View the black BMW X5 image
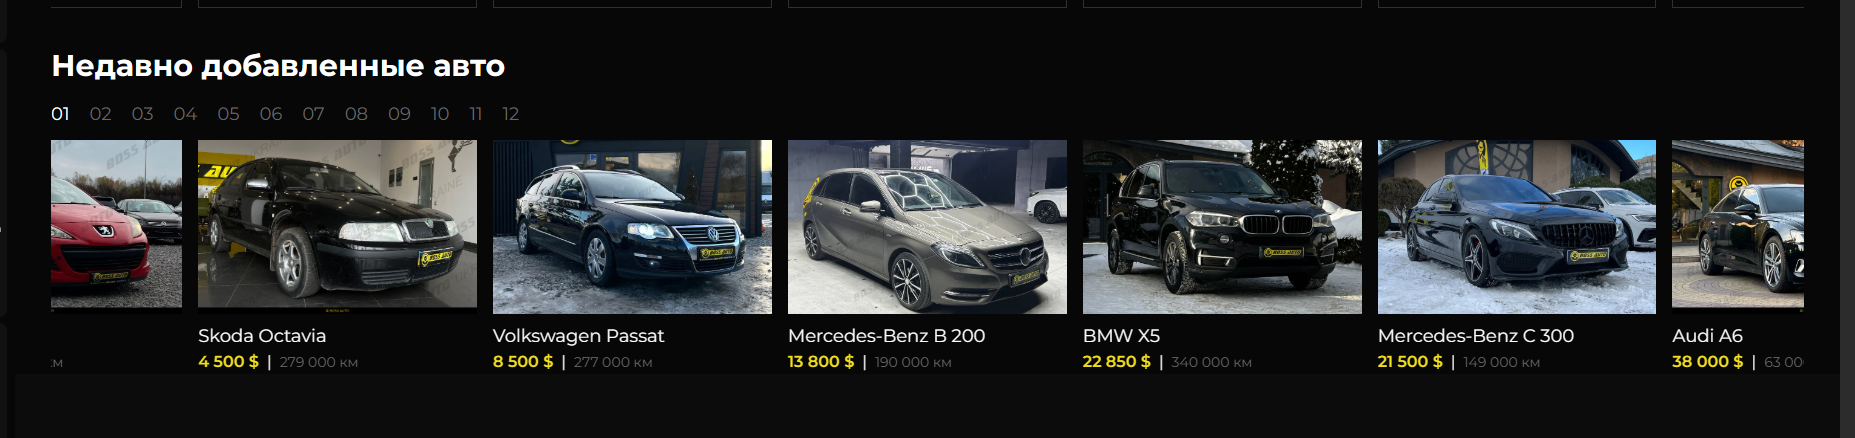This screenshot has height=438, width=1855. tap(1222, 226)
